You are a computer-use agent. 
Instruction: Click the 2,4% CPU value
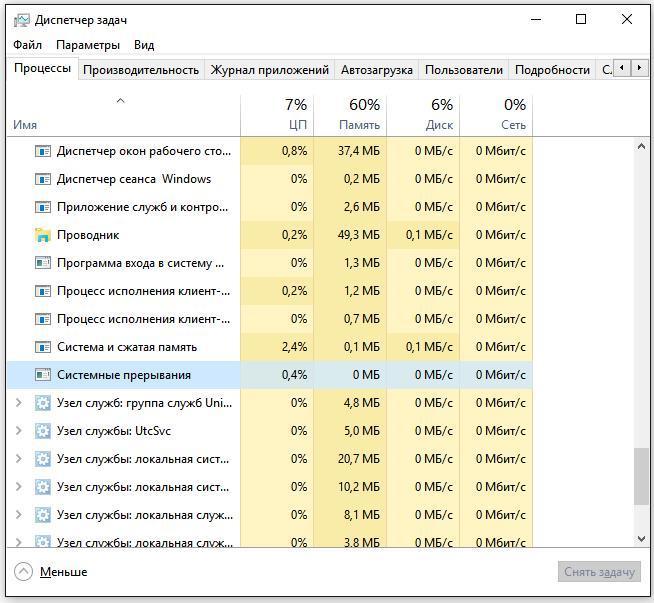click(x=294, y=347)
